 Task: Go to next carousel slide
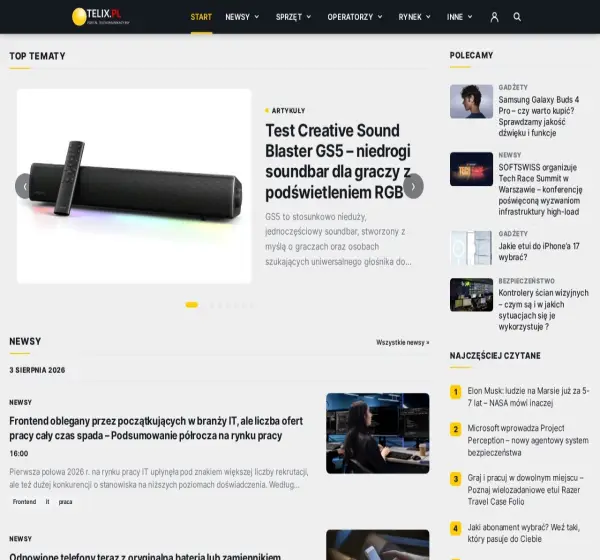tap(413, 186)
